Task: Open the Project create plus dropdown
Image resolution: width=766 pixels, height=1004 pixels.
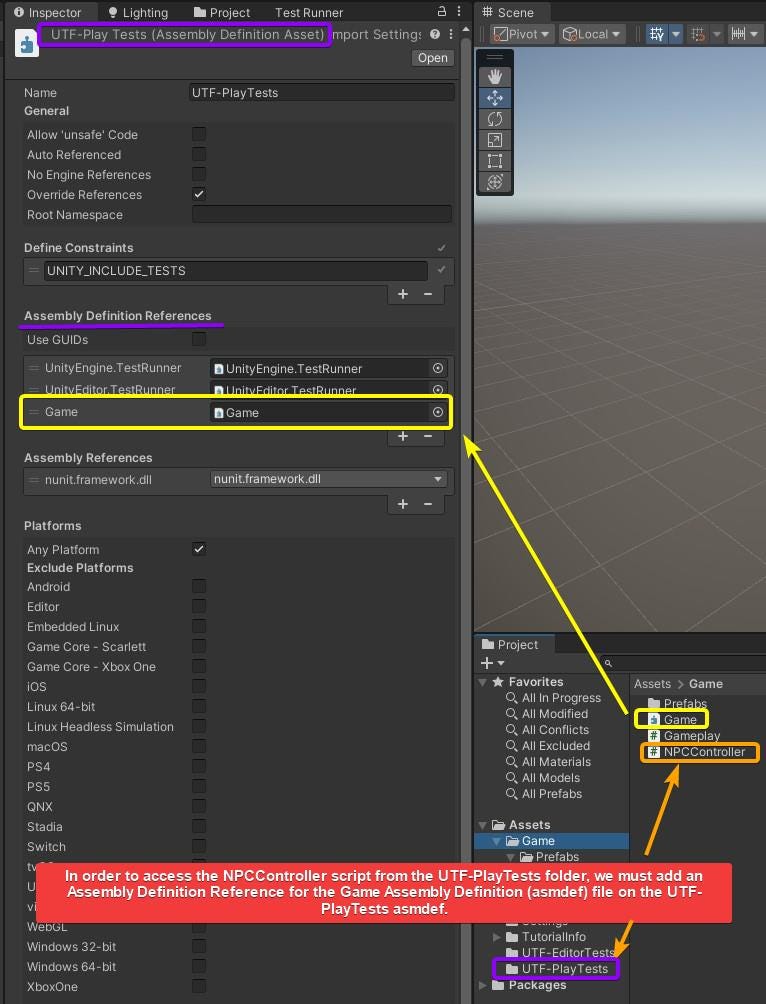Action: click(x=492, y=663)
